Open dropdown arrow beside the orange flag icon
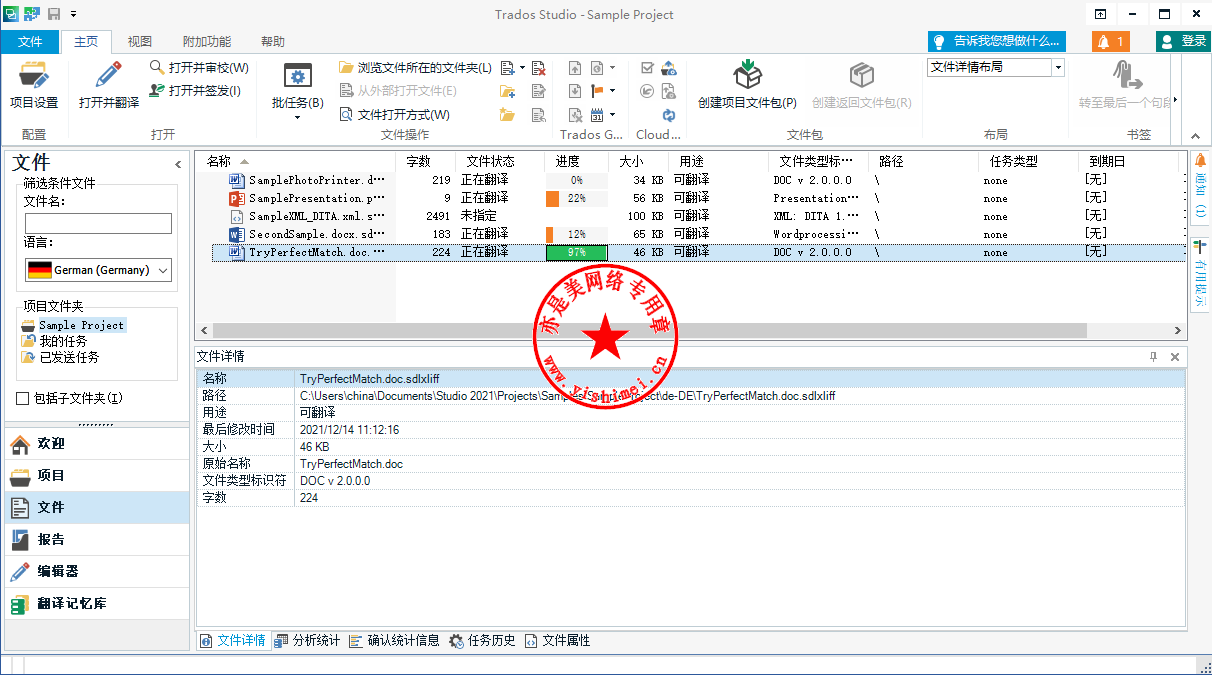The image size is (1212, 675). (x=611, y=91)
